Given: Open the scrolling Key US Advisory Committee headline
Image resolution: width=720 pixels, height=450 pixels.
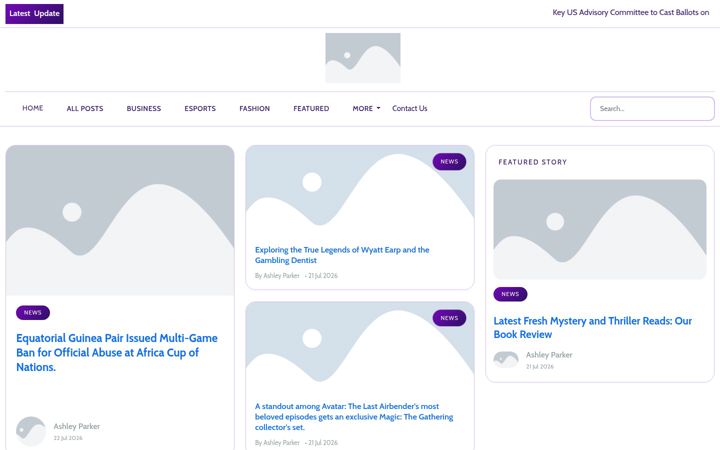Looking at the screenshot, I should pyautogui.click(x=630, y=12).
